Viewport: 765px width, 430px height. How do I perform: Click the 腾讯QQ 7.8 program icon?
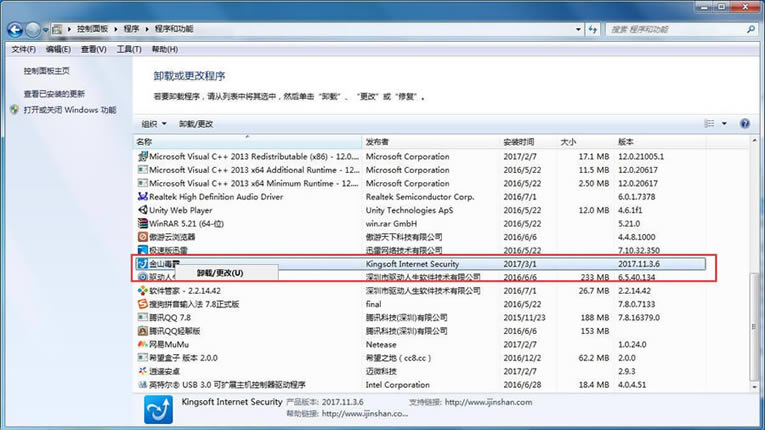coord(142,317)
